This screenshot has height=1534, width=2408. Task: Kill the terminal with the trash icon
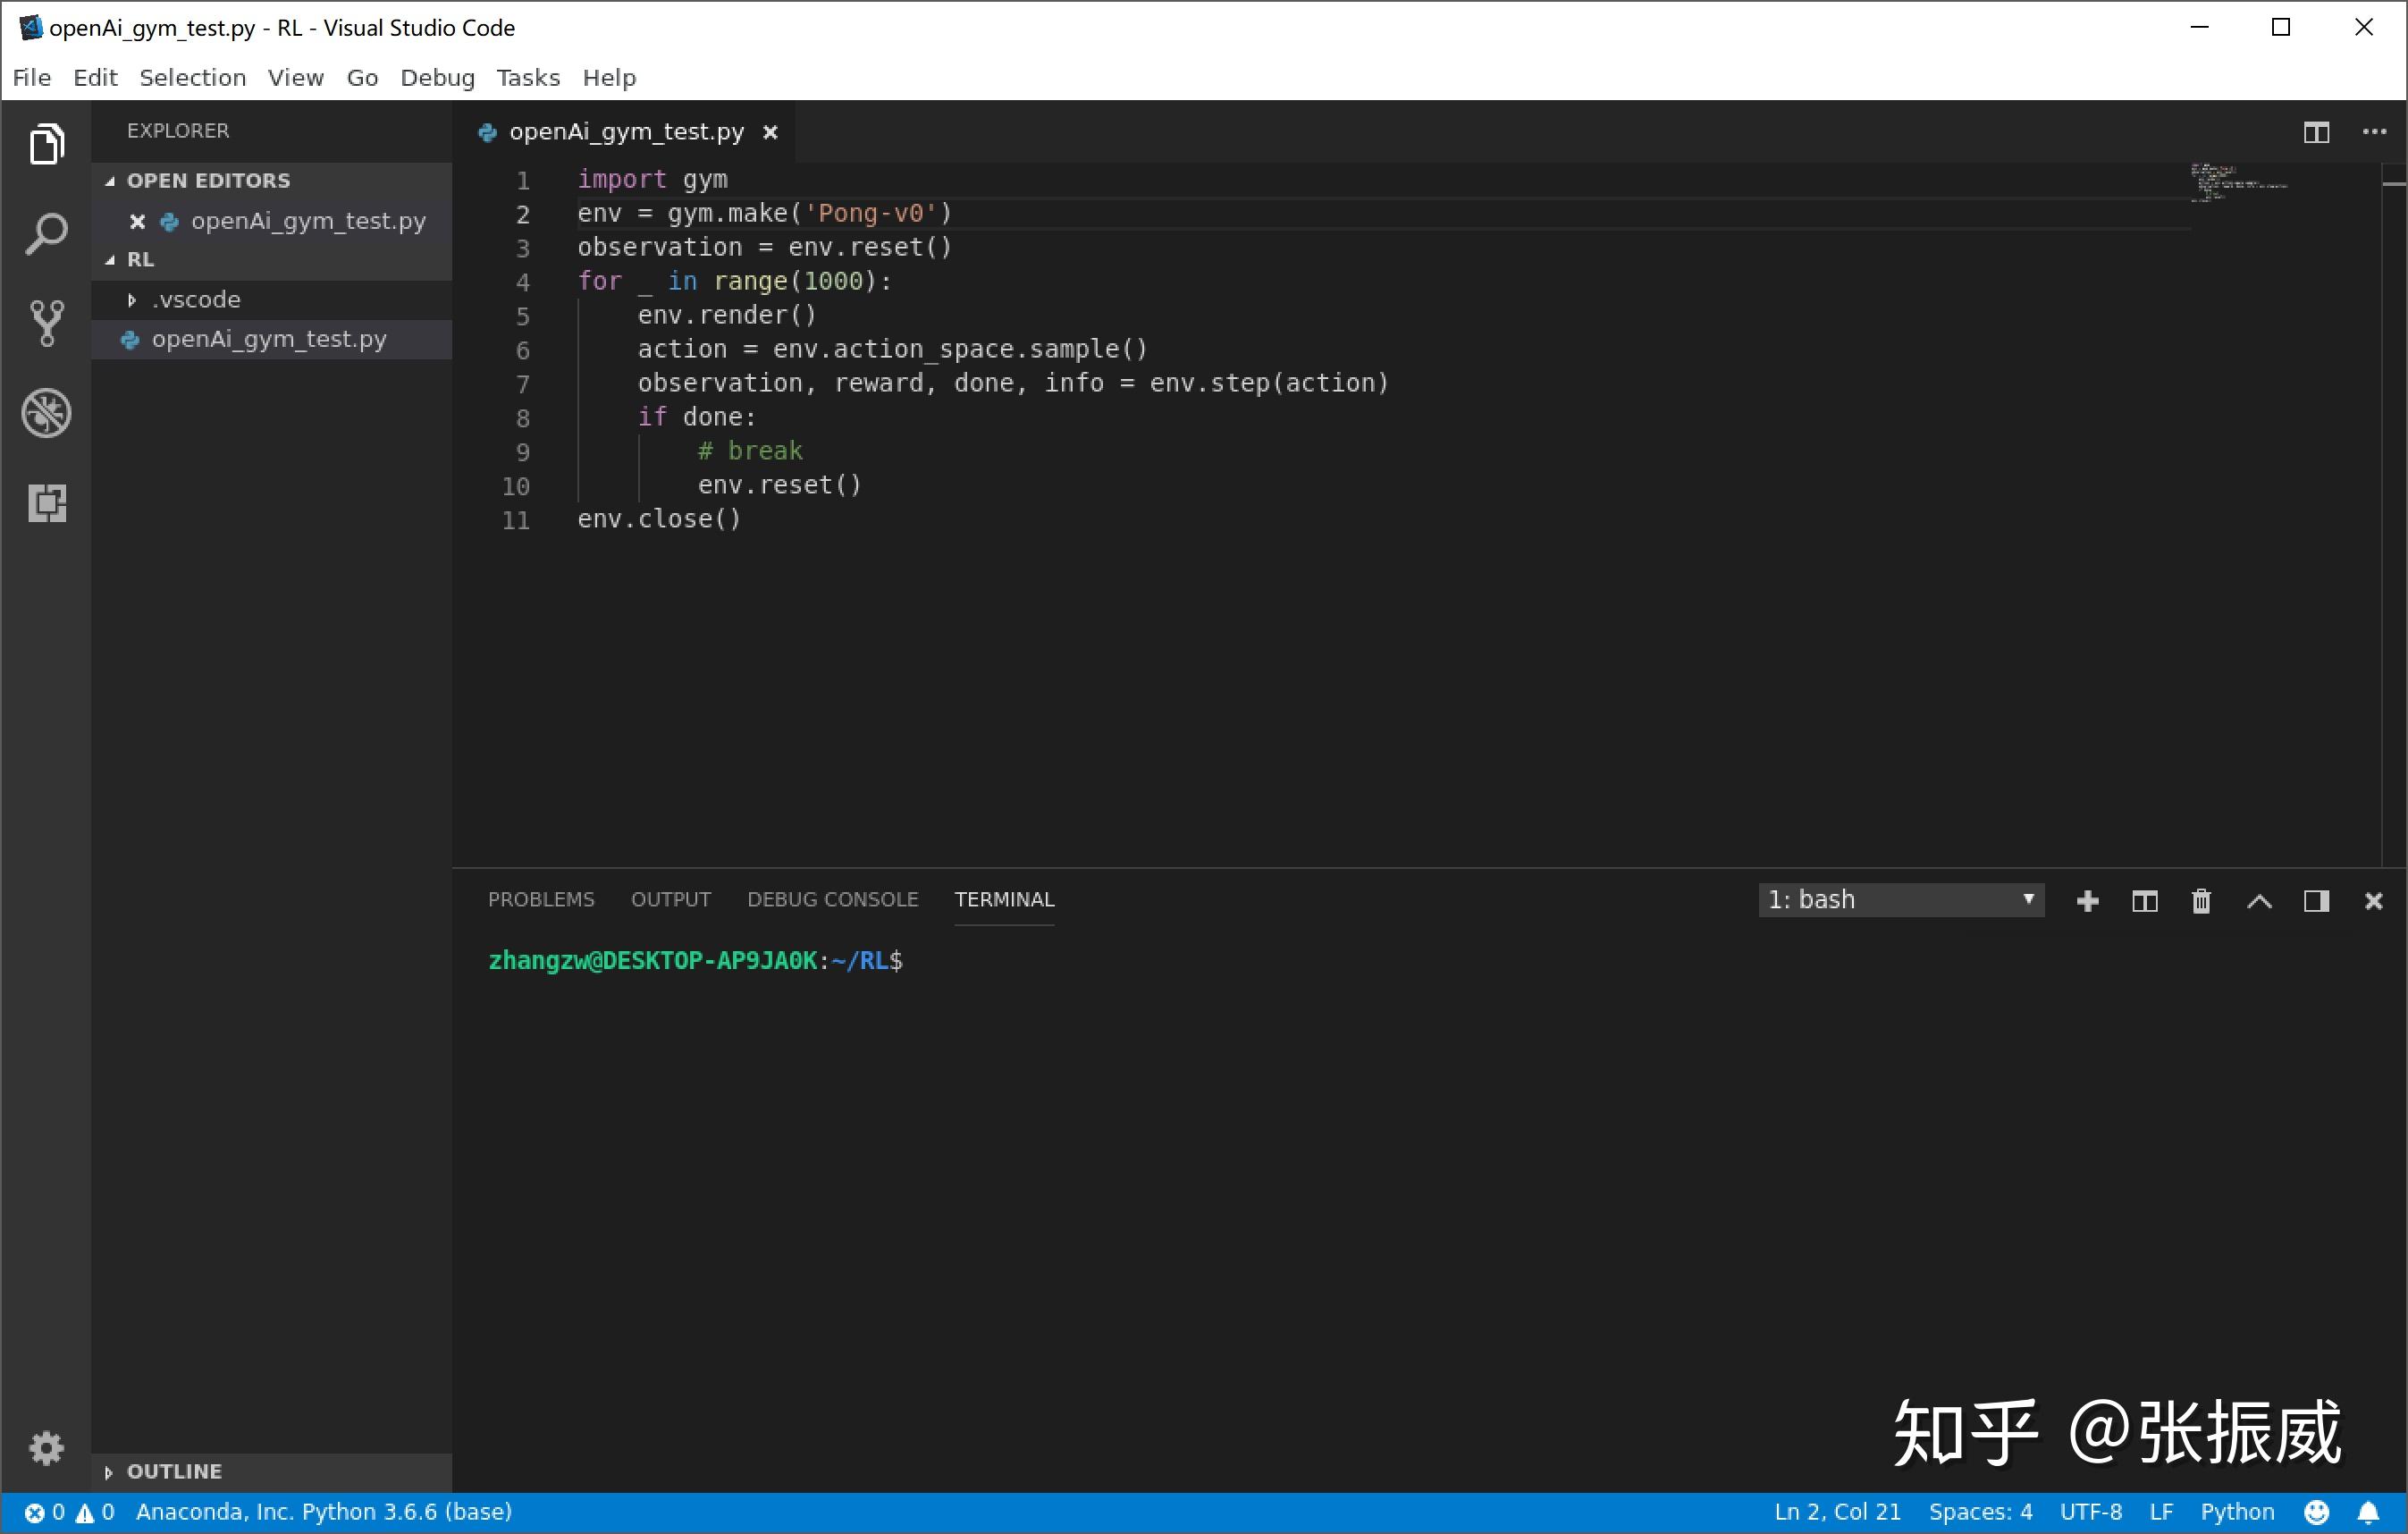coord(2201,901)
